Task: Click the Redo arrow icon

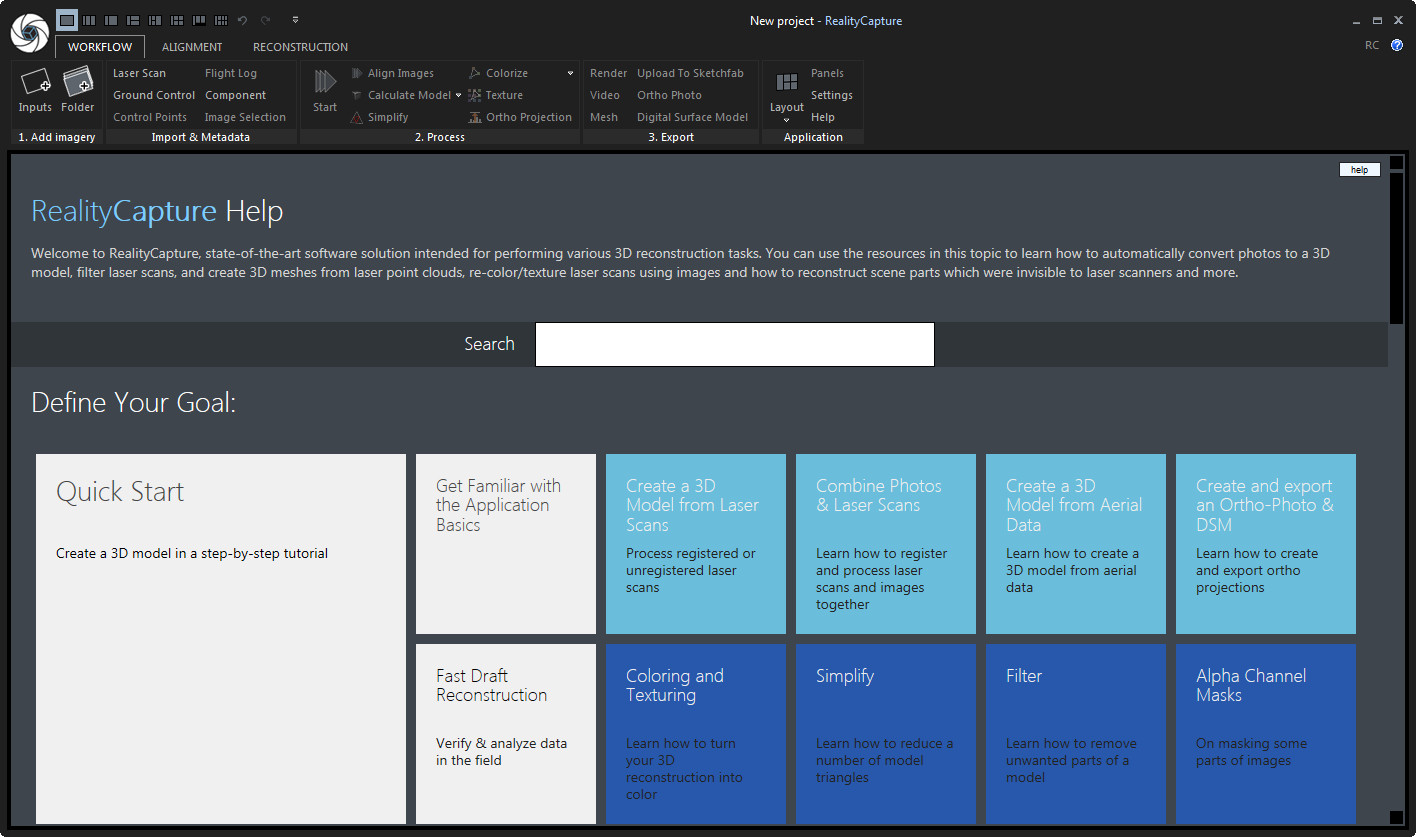Action: tap(265, 20)
